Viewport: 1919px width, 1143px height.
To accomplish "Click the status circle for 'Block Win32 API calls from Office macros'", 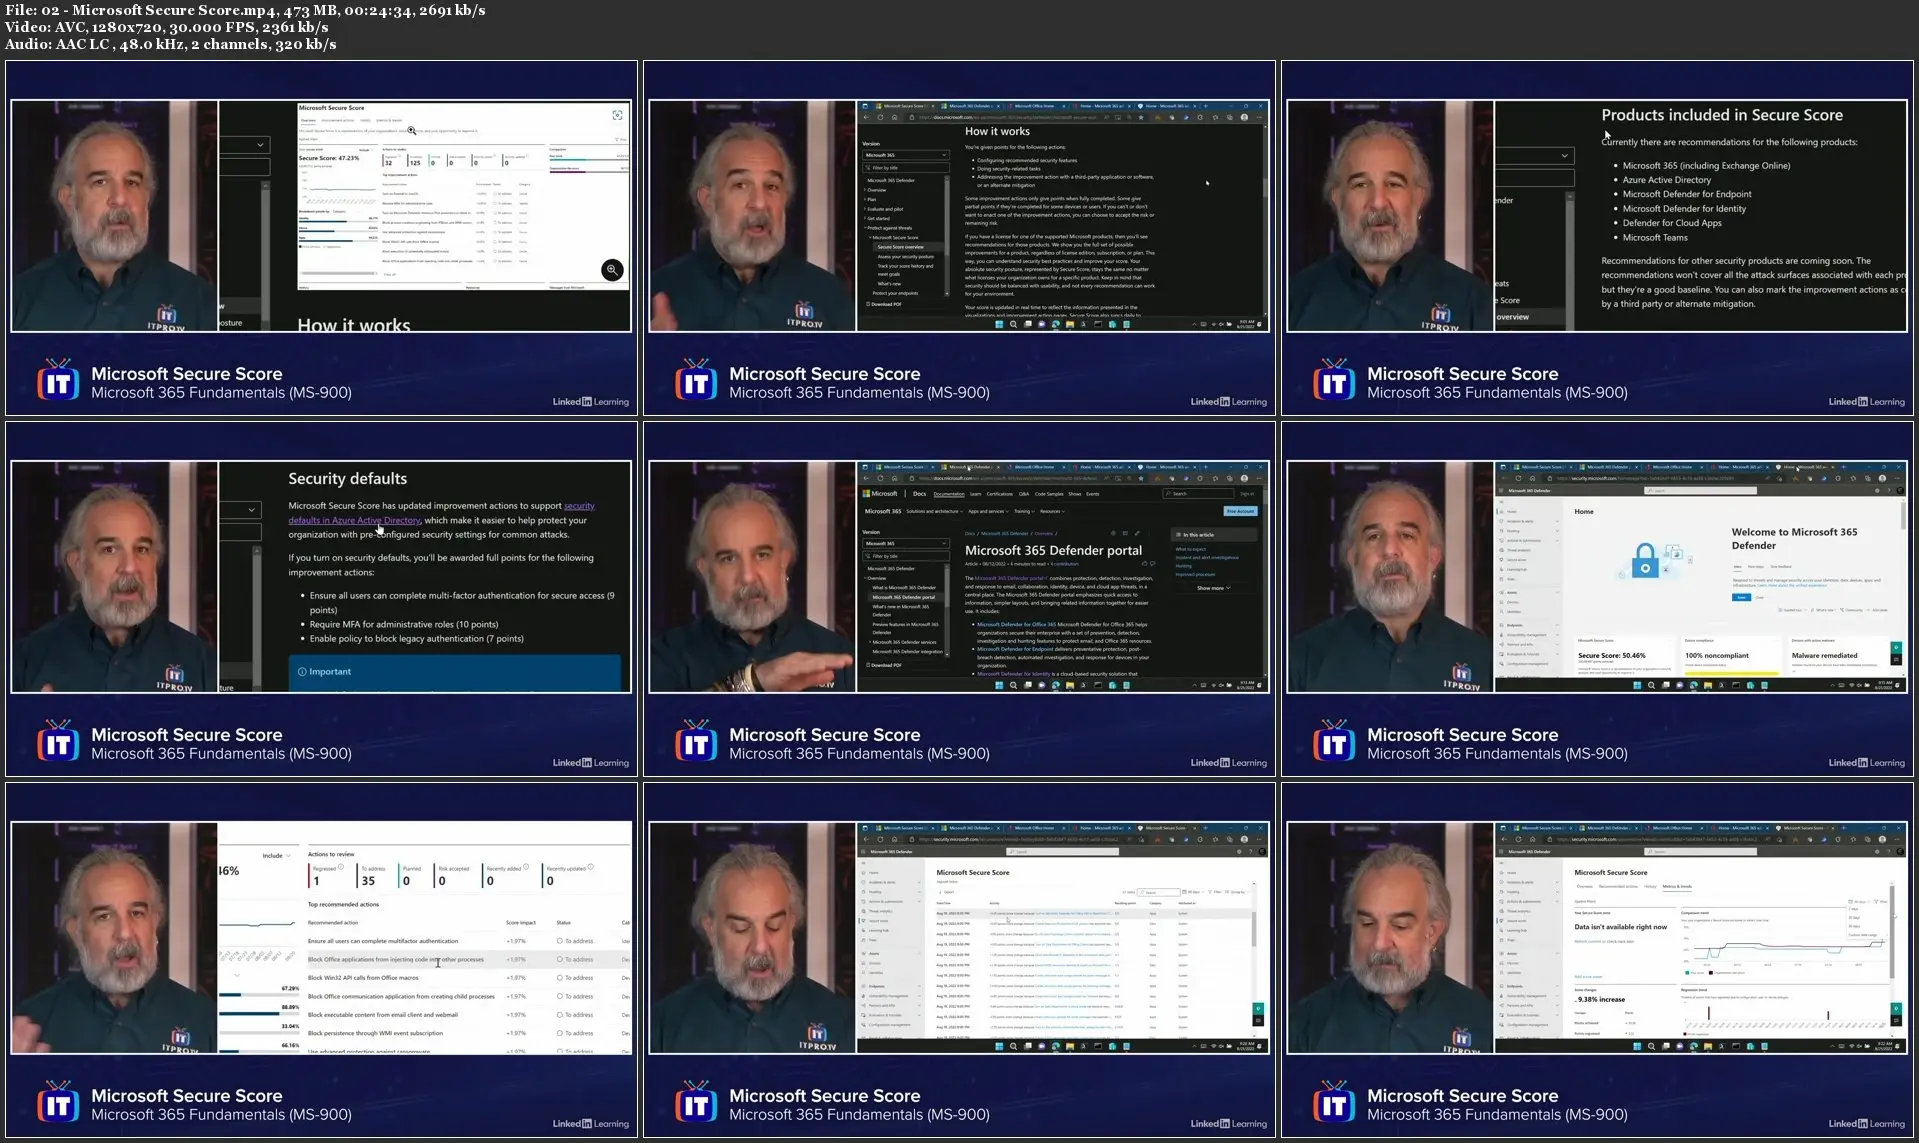I will click(x=560, y=978).
